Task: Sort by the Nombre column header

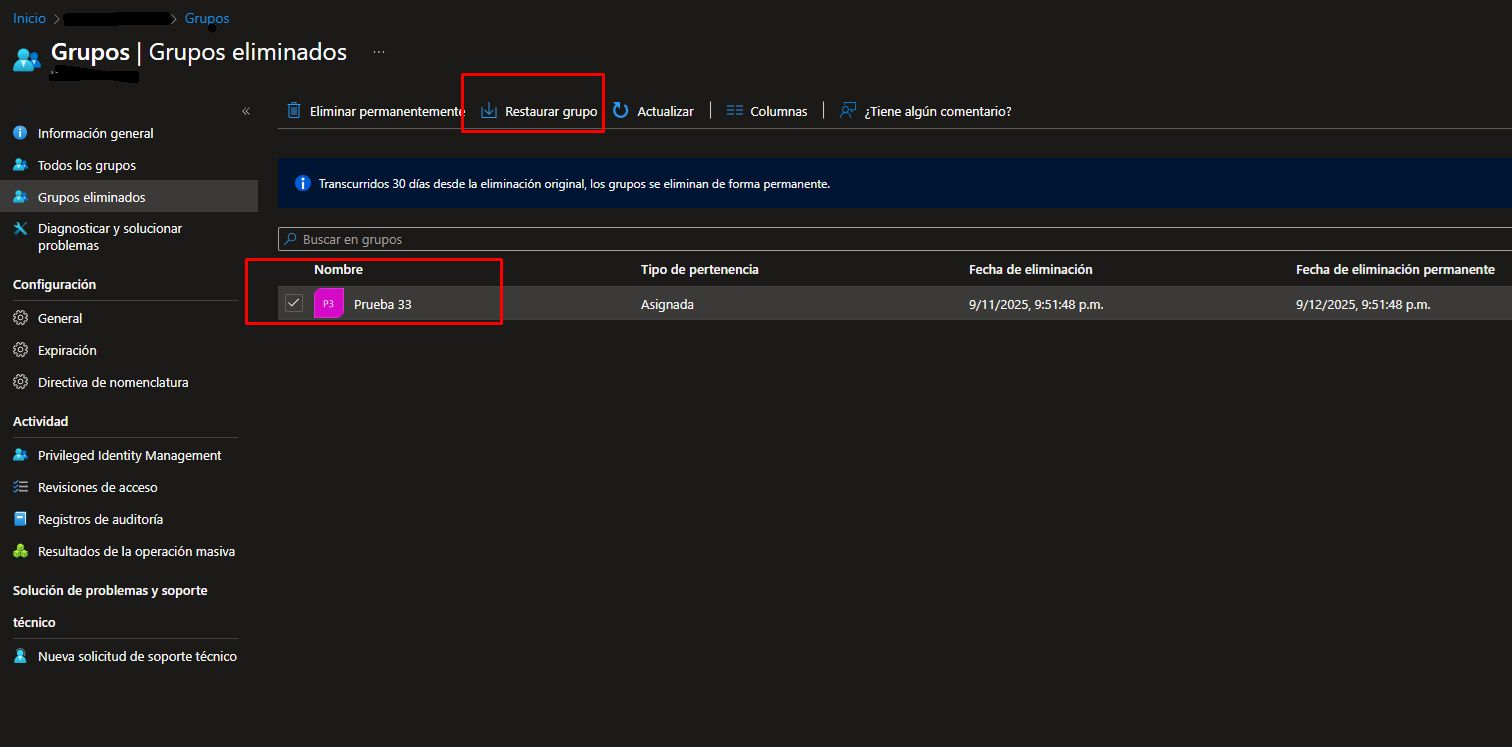Action: tap(338, 270)
